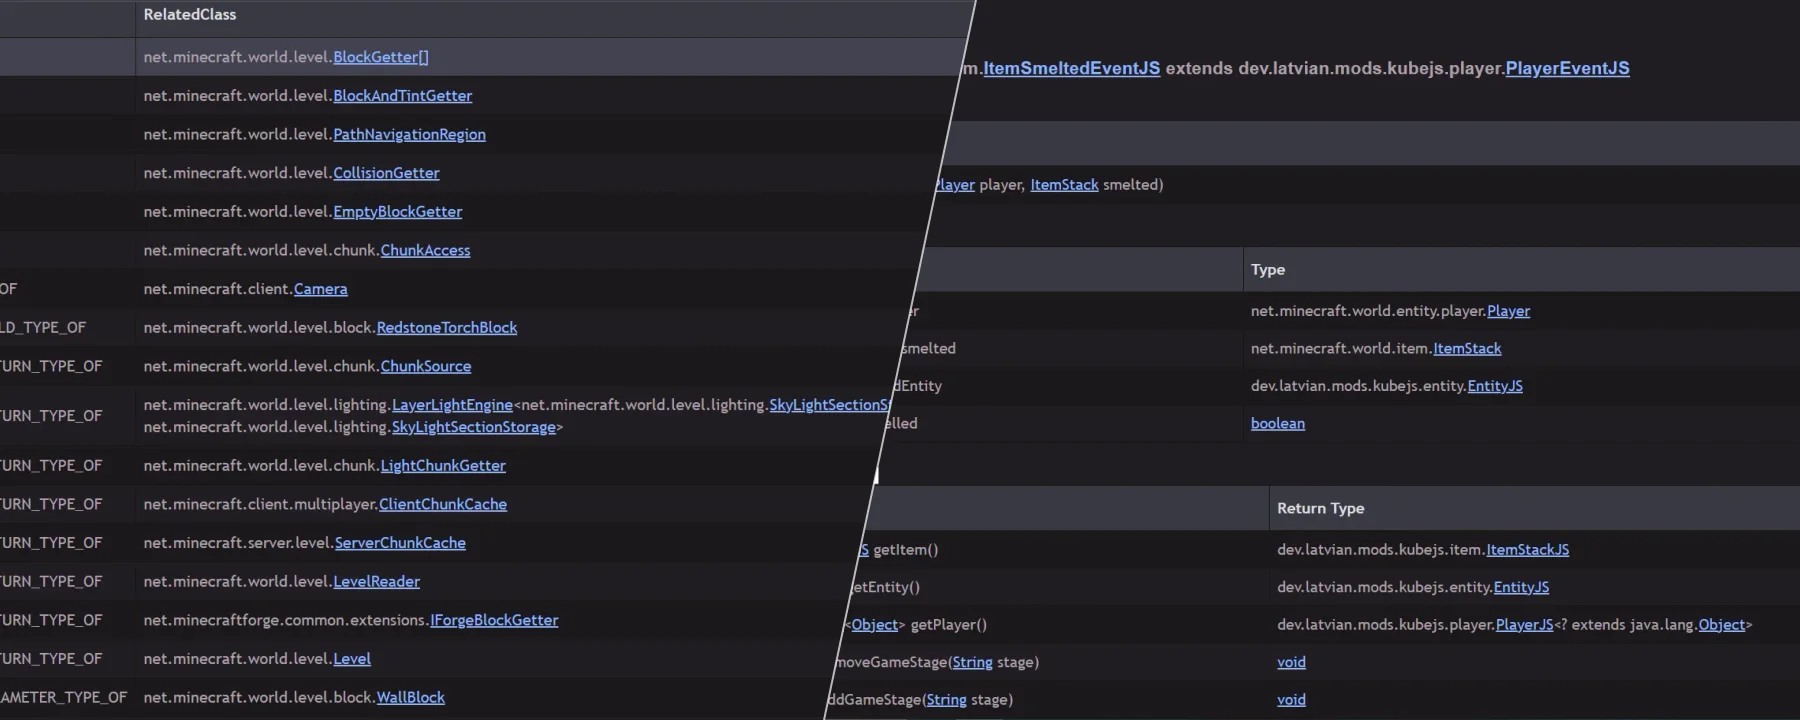Select the Return Type column header
Viewport: 1800px width, 720px height.
(1320, 508)
